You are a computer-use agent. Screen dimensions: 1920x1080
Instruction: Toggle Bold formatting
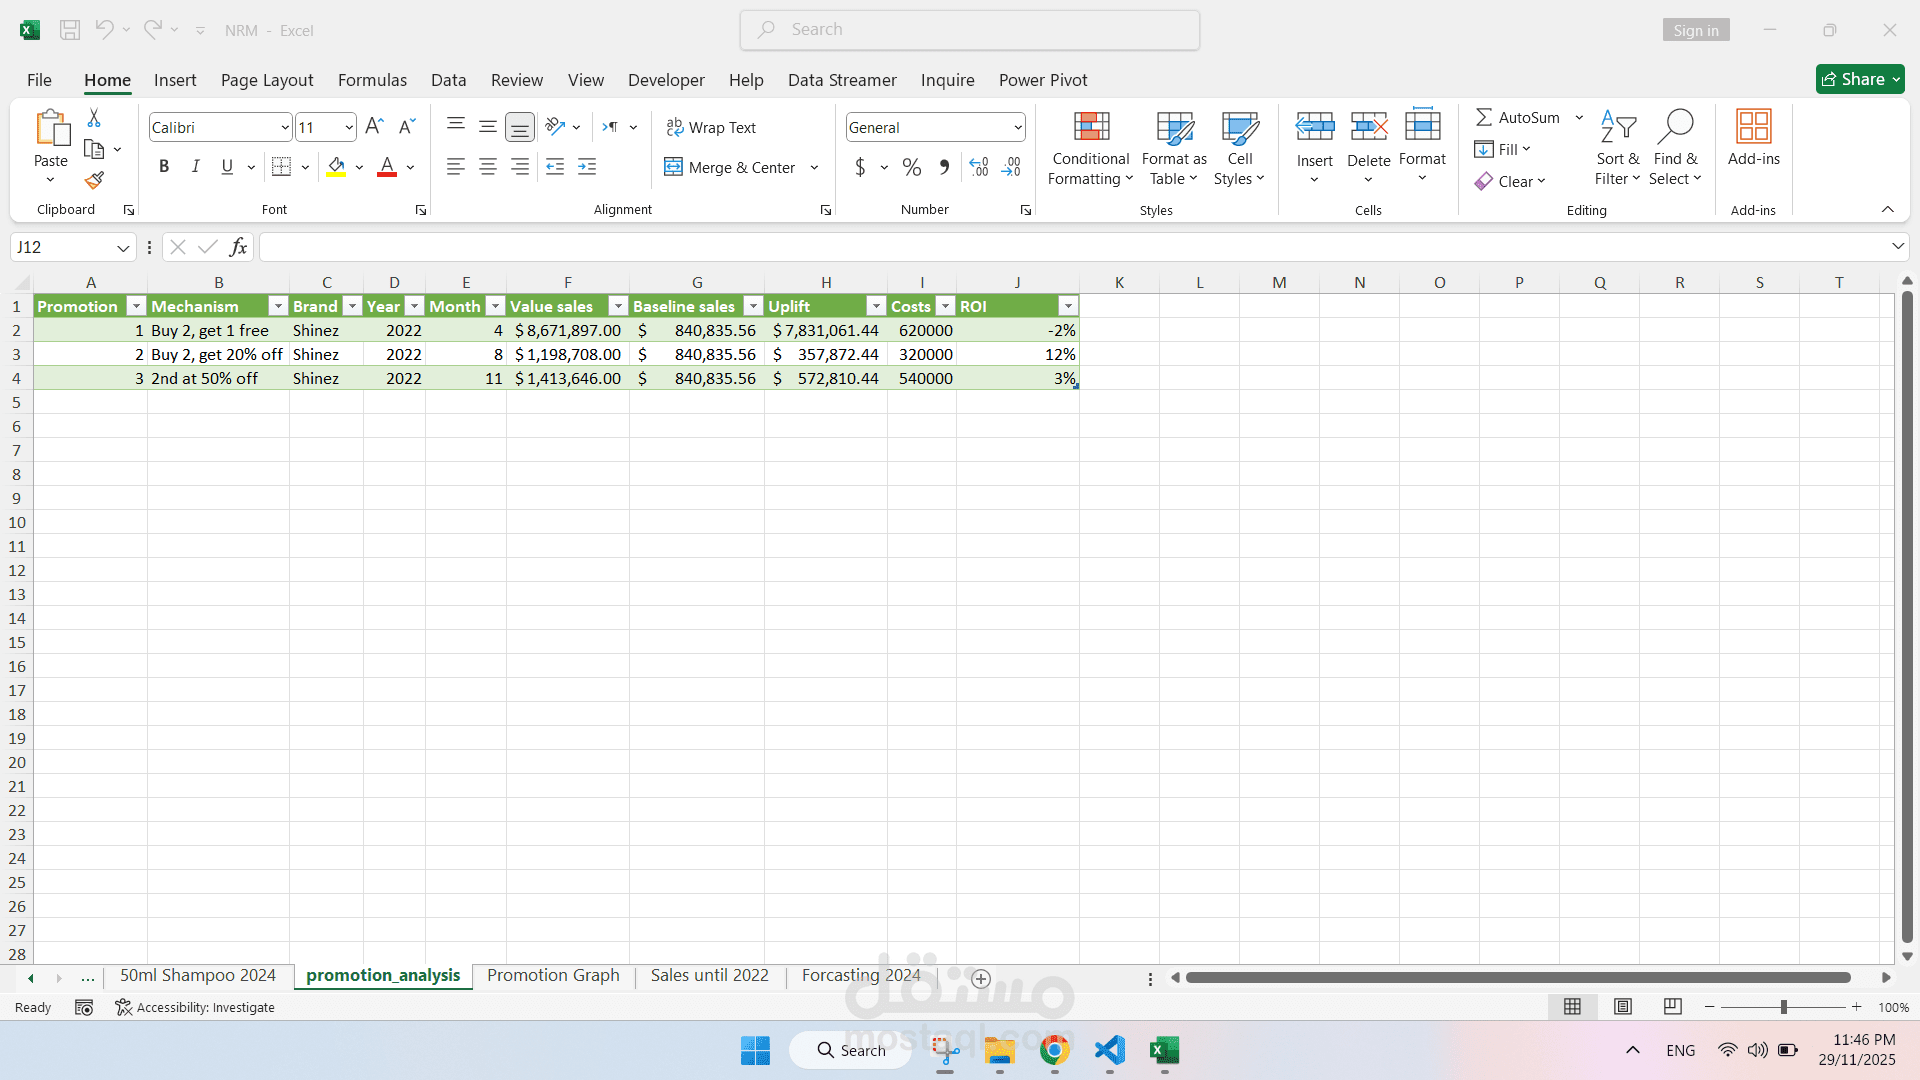164,167
